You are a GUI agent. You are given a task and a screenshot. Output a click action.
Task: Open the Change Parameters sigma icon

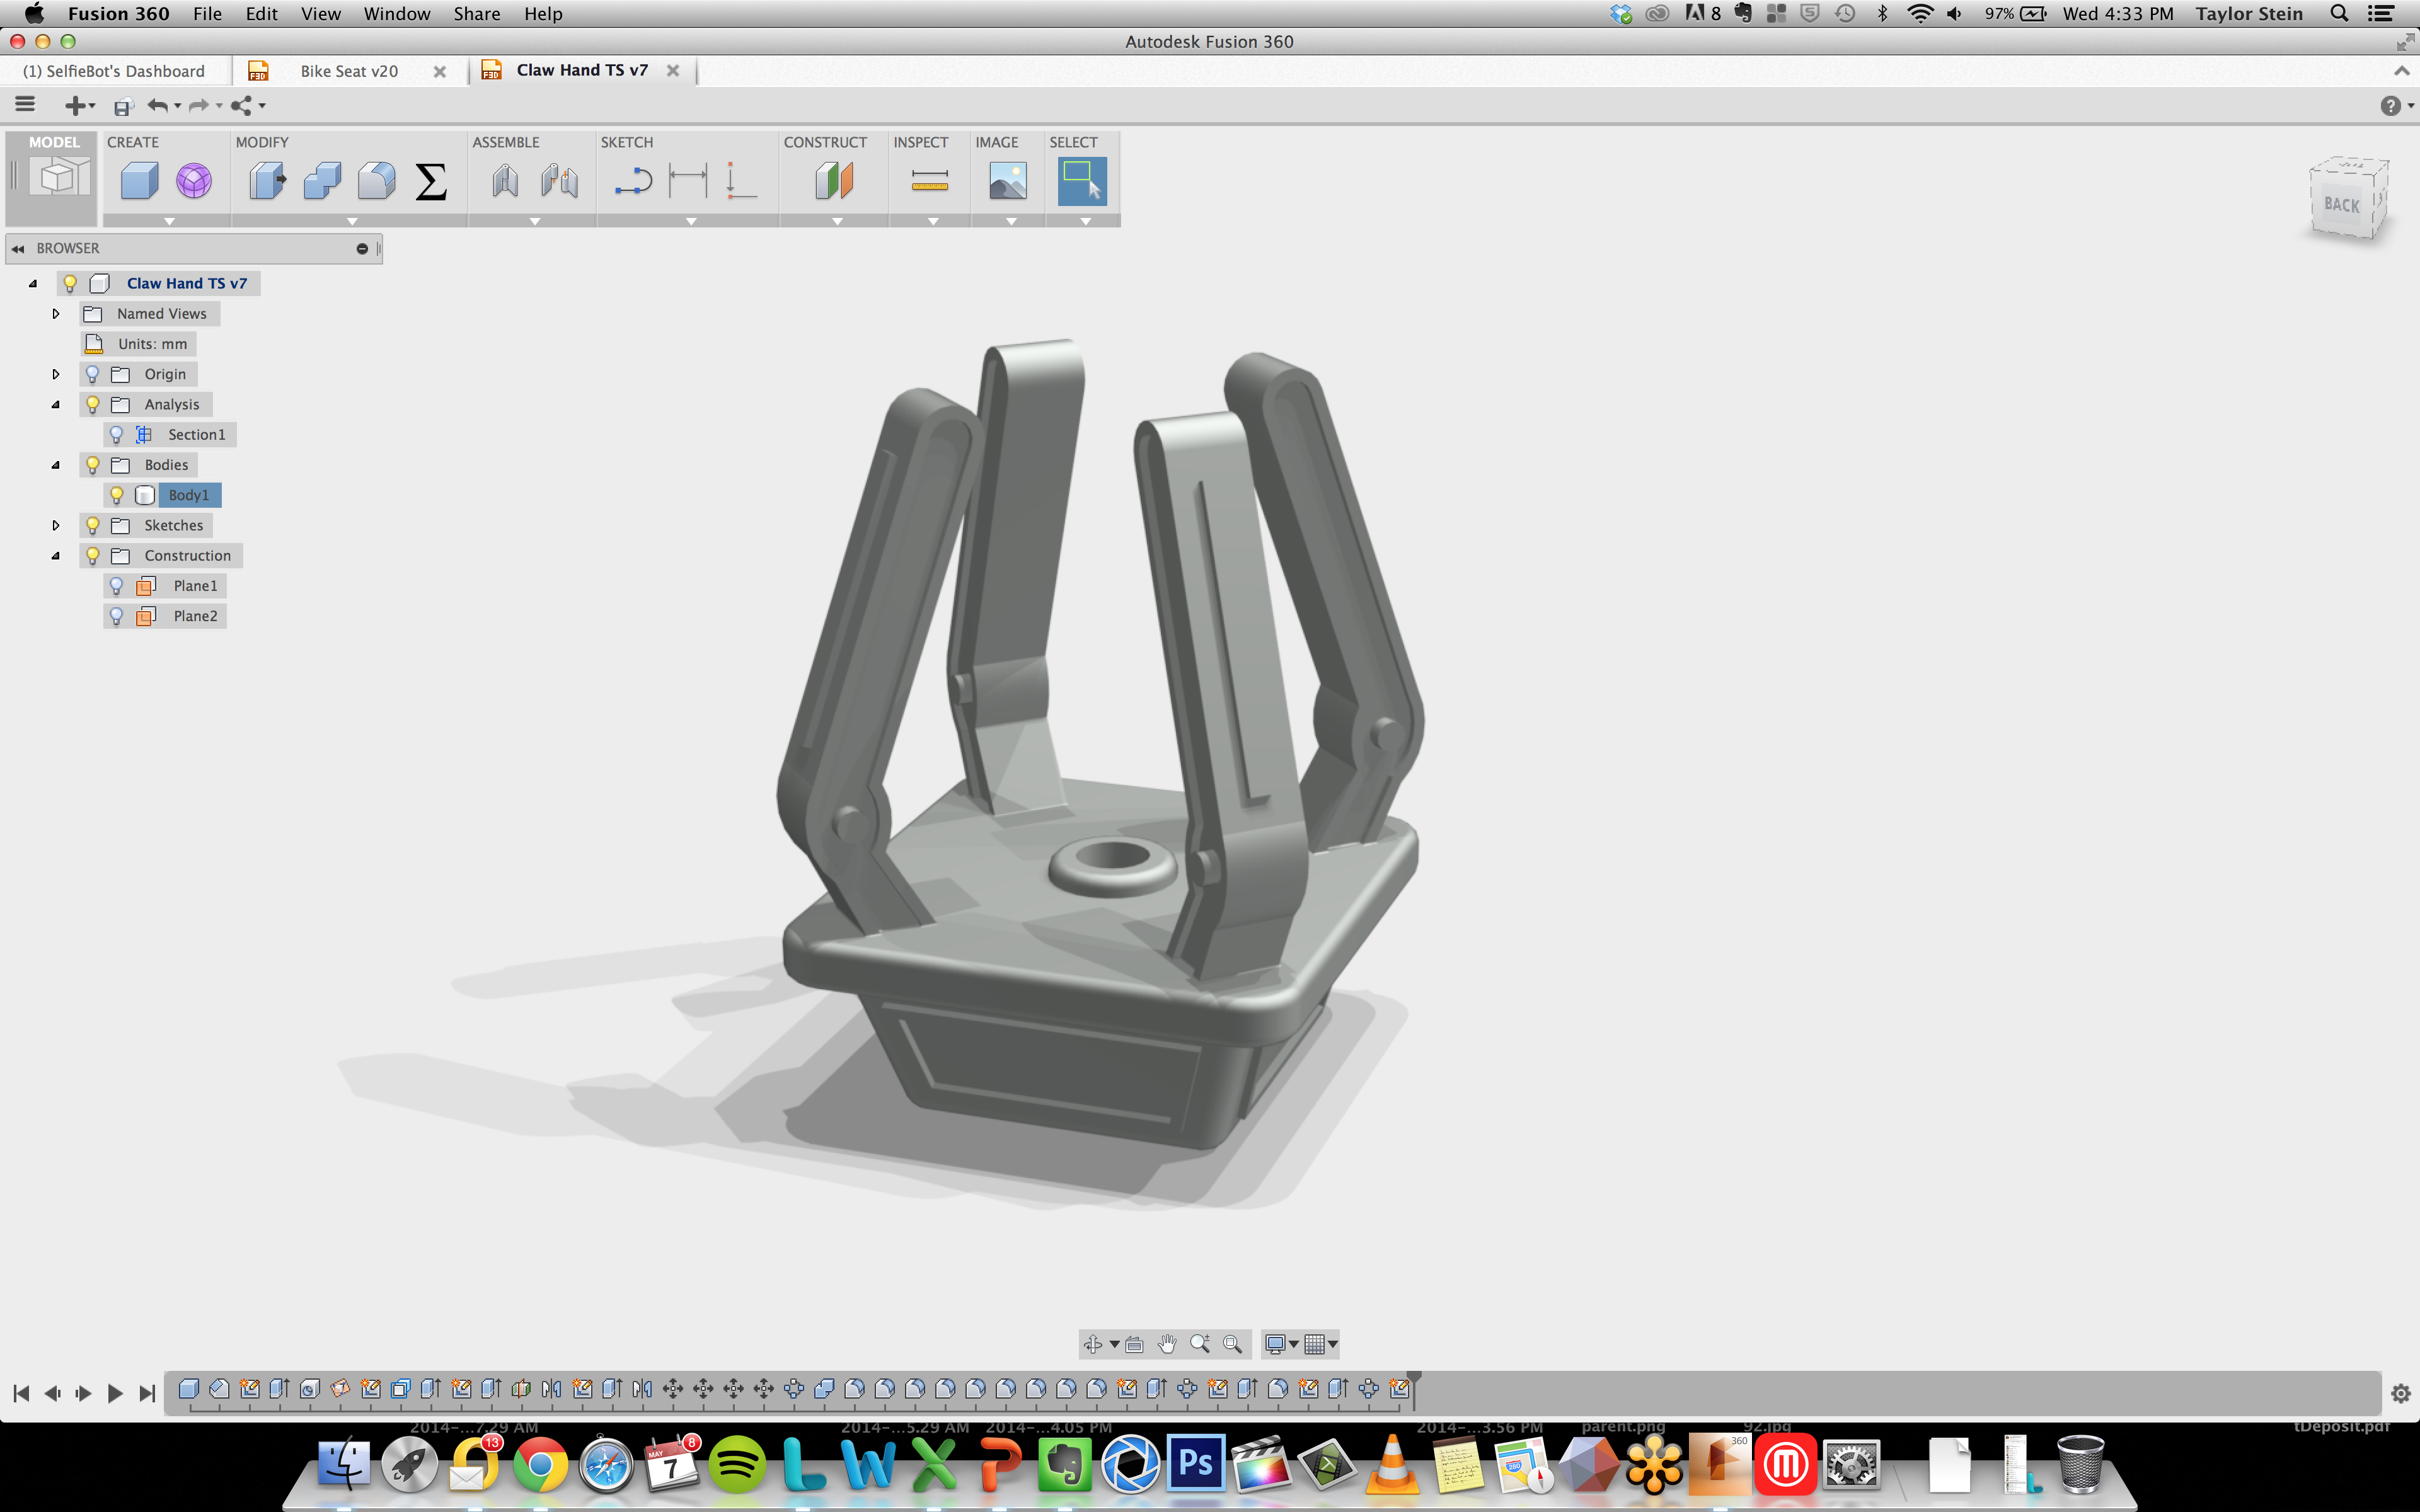(x=431, y=181)
